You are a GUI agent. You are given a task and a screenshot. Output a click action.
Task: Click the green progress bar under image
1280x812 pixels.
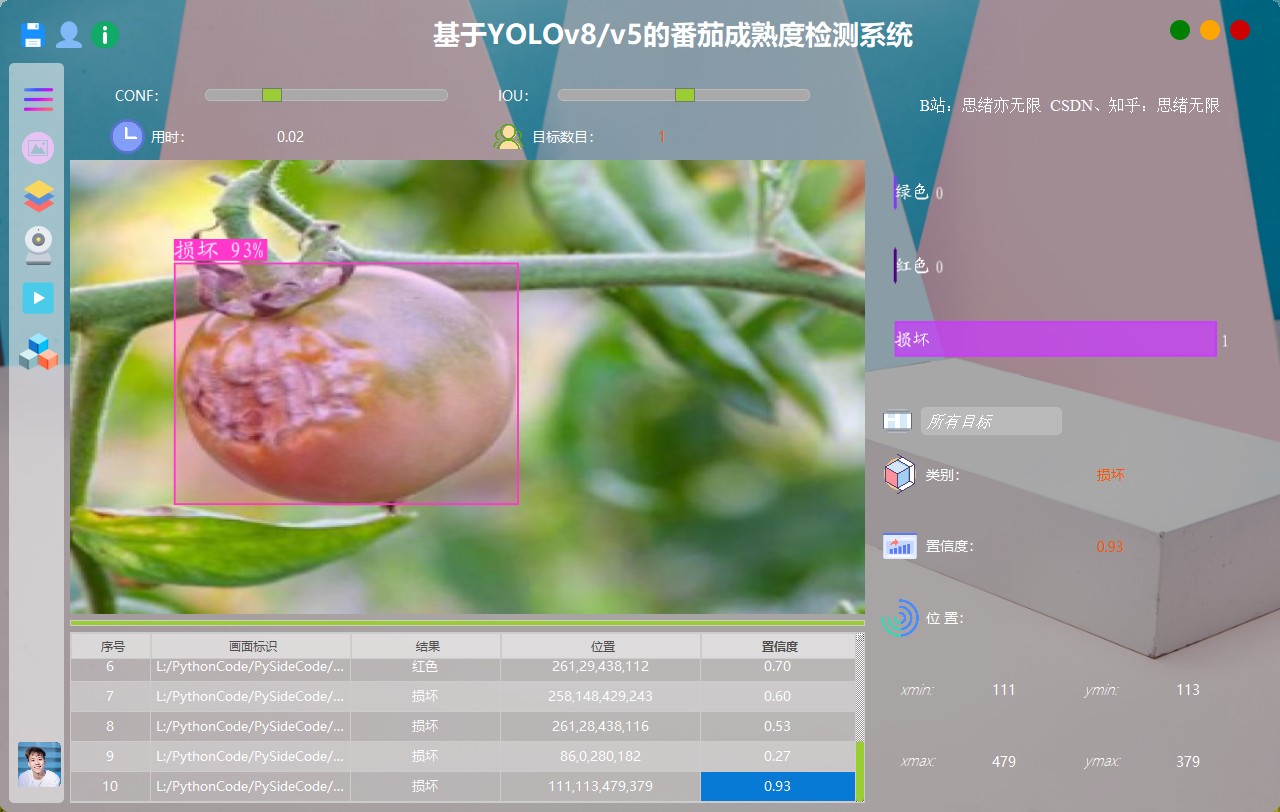467,623
